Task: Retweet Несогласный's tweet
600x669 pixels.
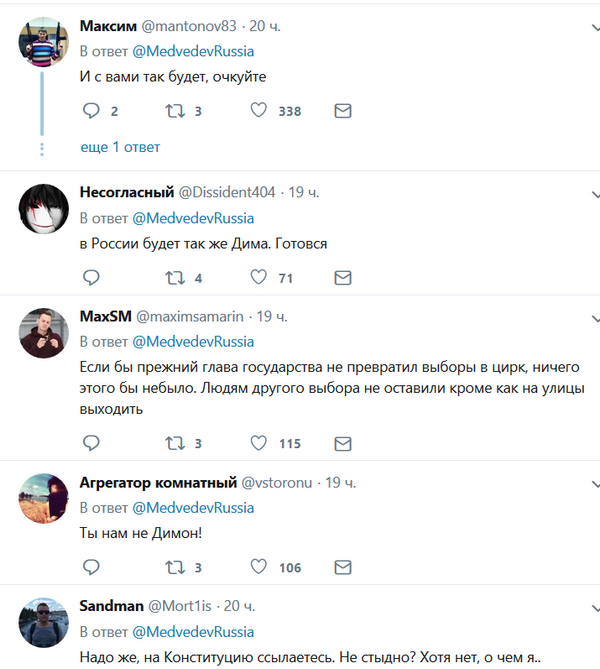Action: (174, 277)
